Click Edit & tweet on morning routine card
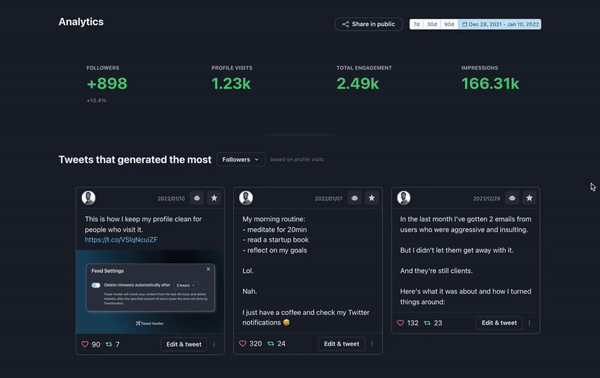This screenshot has height=378, width=600. pyautogui.click(x=341, y=344)
